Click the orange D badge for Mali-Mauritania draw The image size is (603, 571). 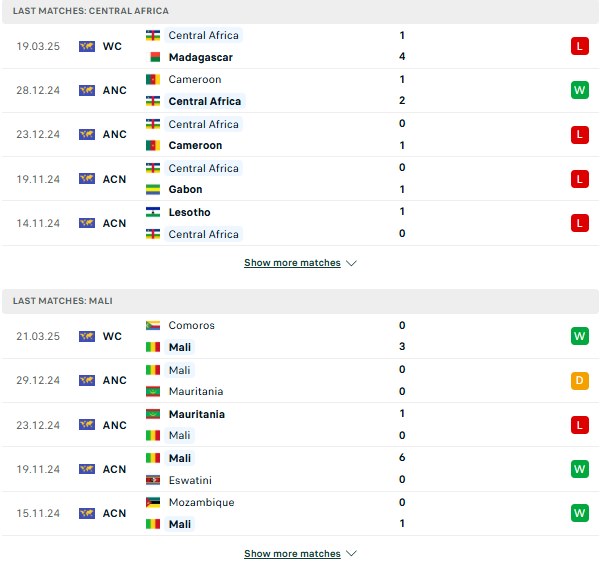(x=582, y=382)
